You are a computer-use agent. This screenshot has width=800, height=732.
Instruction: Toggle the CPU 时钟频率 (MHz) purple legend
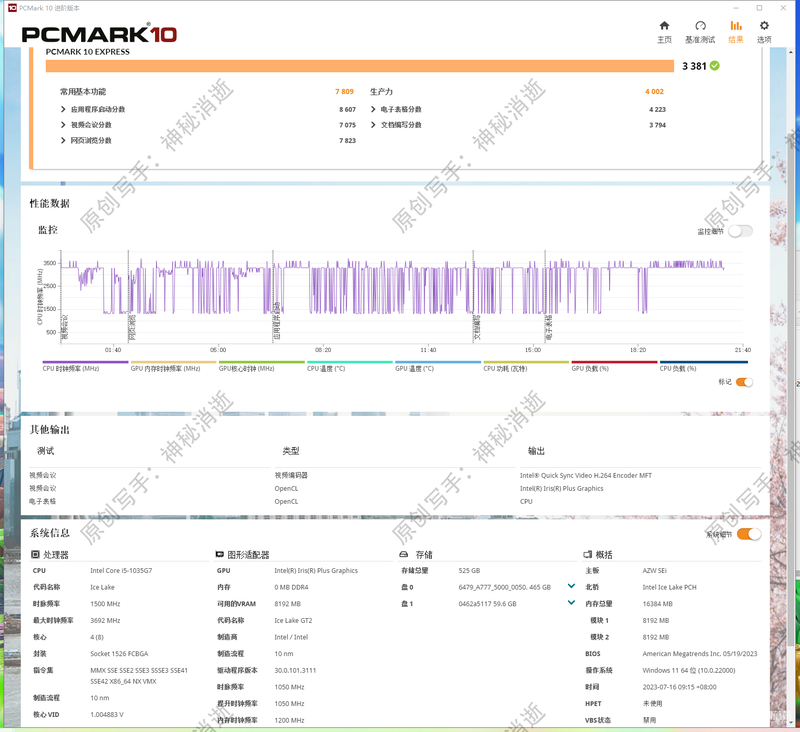click(x=85, y=366)
